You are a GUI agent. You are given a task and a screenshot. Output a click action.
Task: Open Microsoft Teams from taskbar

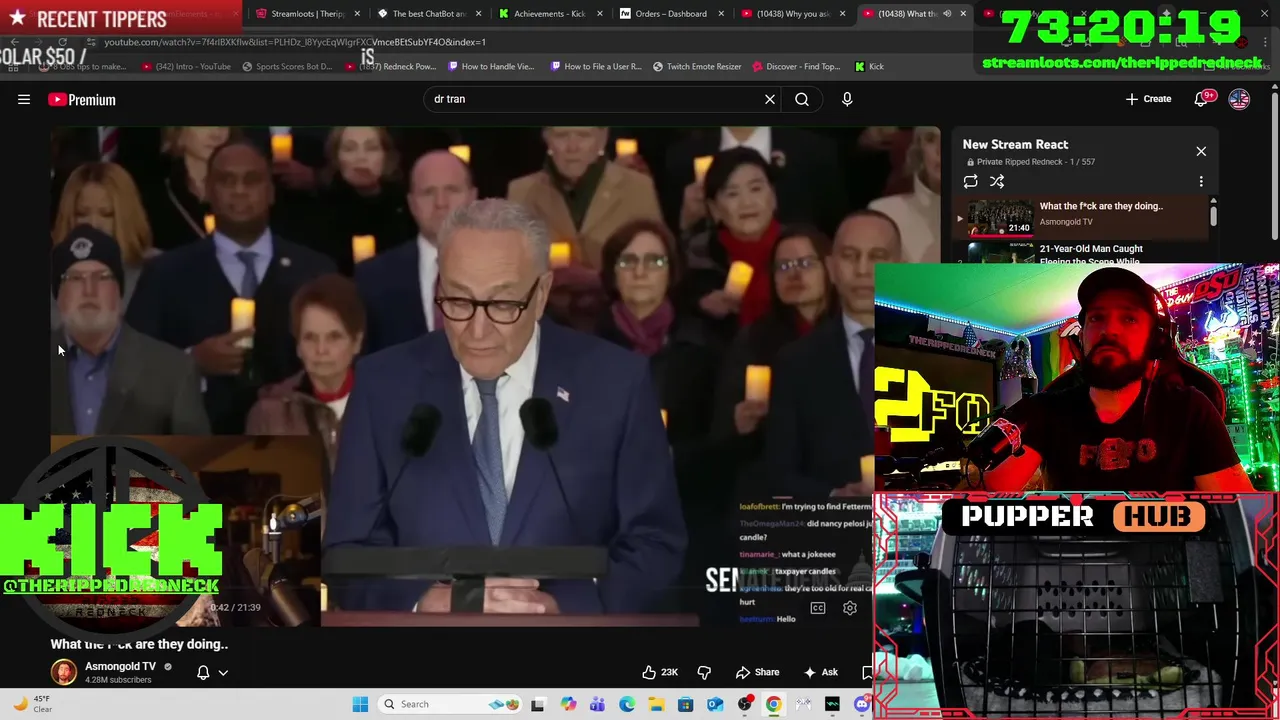click(x=597, y=704)
